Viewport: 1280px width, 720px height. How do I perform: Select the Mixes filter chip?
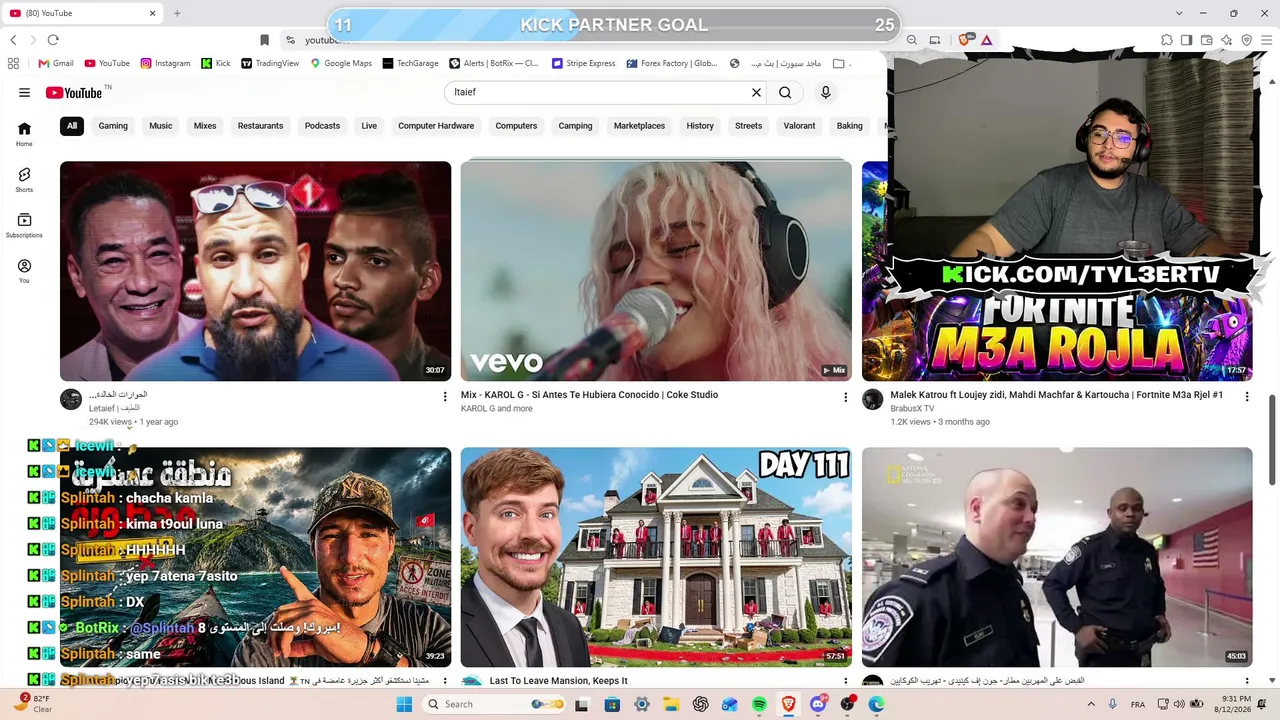[x=205, y=126]
